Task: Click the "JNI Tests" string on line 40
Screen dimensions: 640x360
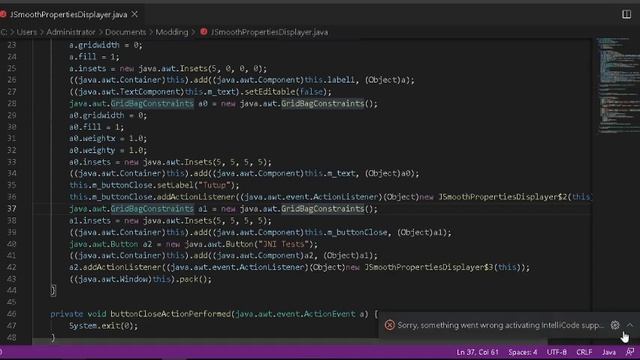Action: coord(284,244)
